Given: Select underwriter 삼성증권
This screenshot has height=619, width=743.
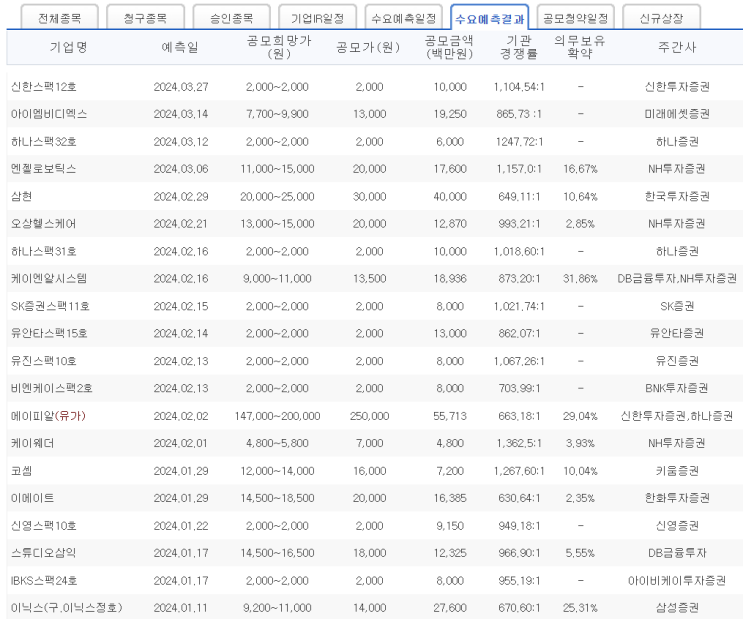Looking at the screenshot, I should (x=677, y=607).
